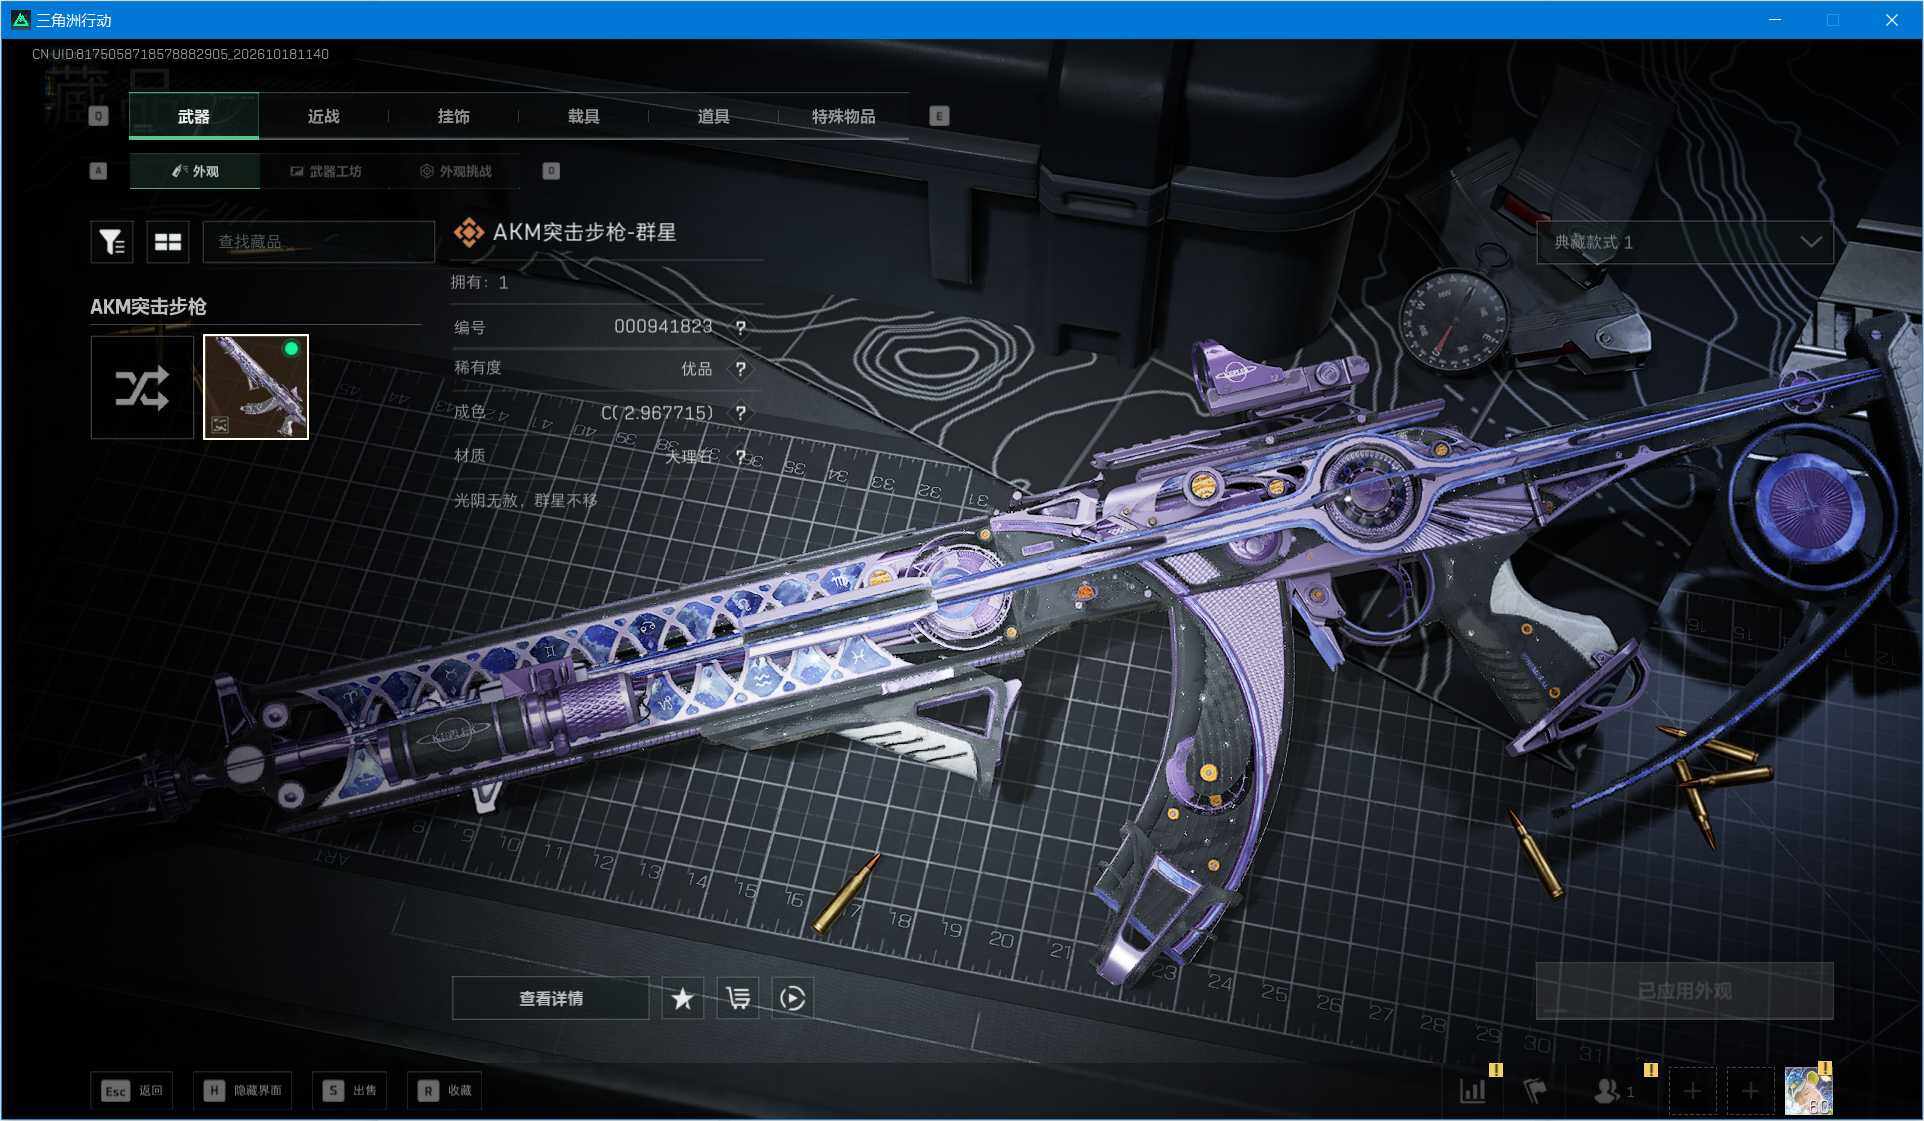Viewport: 1924px width, 1121px height.
Task: Open the statistics bar chart icon
Action: point(1473,1091)
